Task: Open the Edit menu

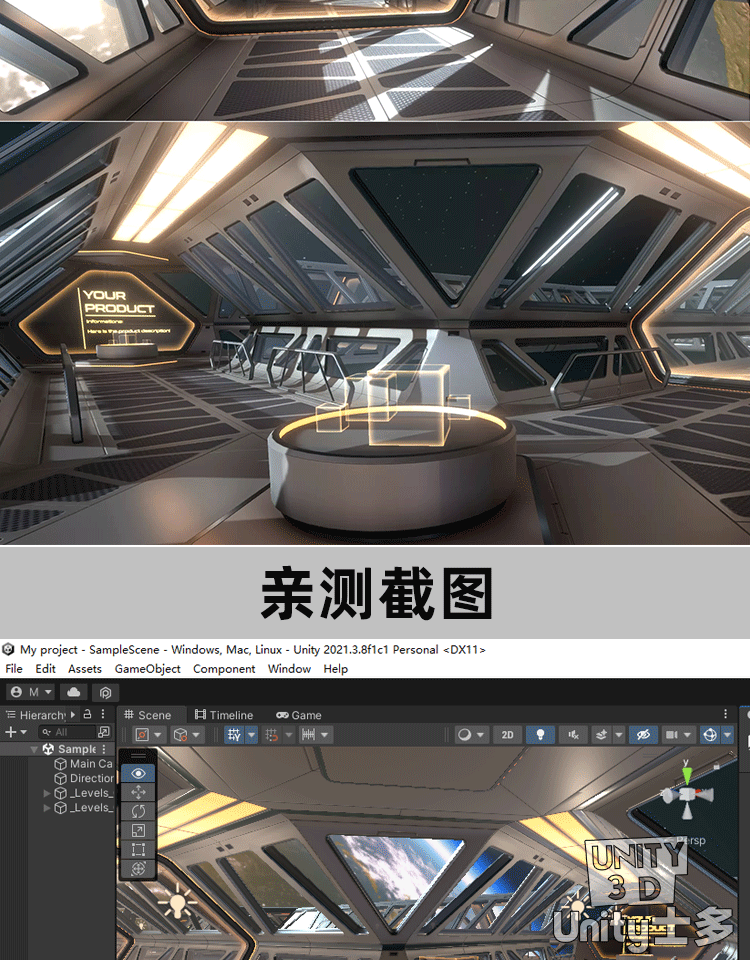Action: [45, 669]
